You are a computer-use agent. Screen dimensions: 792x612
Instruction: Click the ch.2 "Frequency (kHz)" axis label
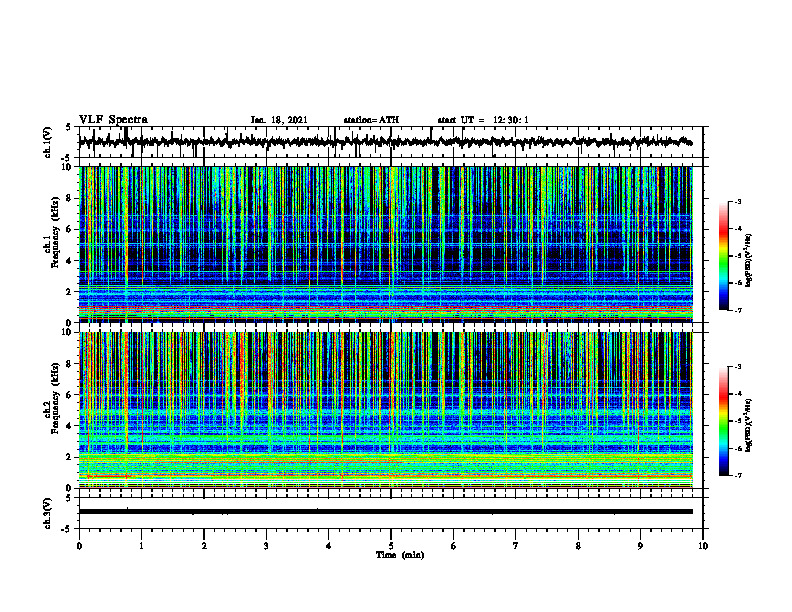[55, 398]
